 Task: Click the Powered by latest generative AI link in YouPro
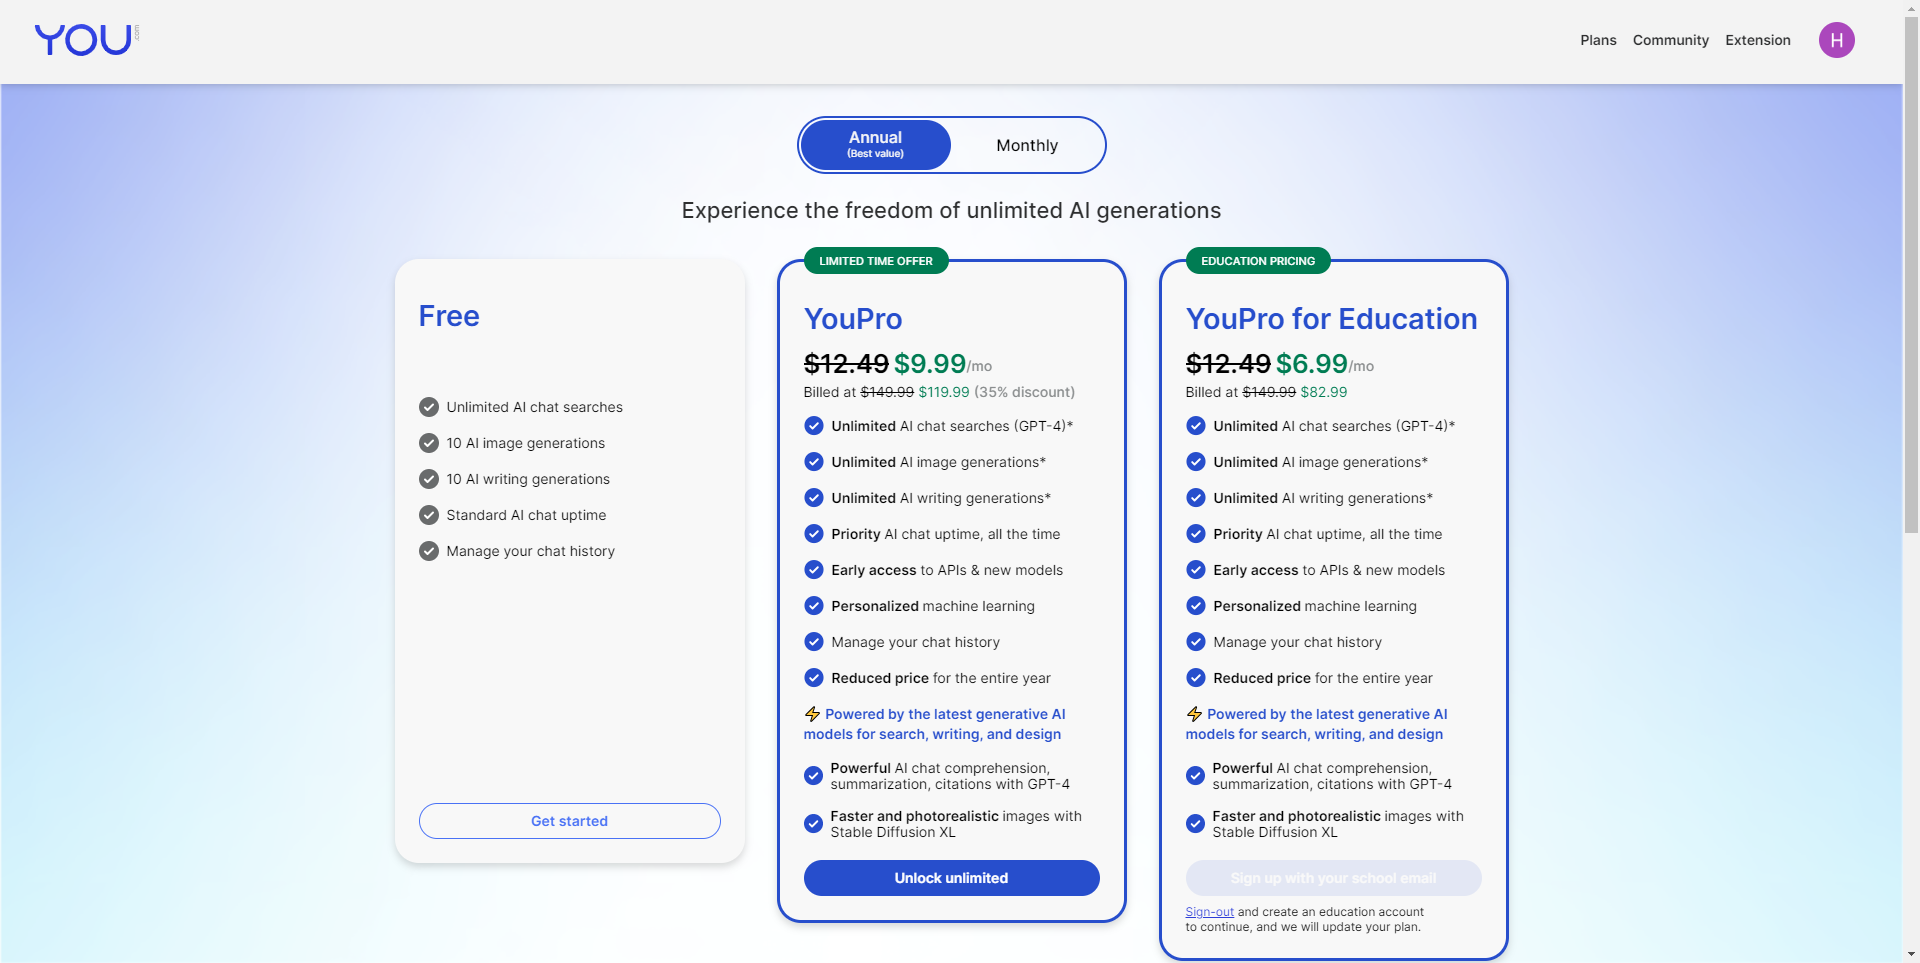(x=935, y=724)
